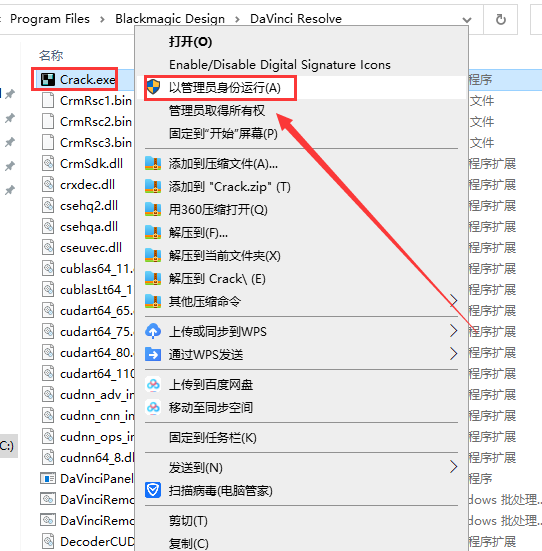Viewport: 542px width, 551px height.
Task: Select the csehqa.dll file name
Action: click(x=89, y=227)
